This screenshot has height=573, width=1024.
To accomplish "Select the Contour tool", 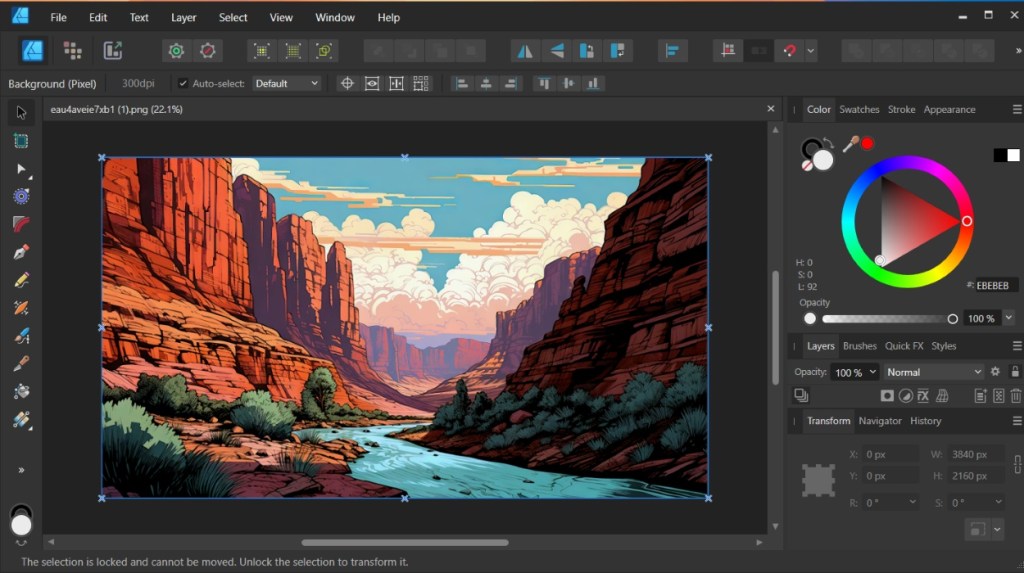I will pyautogui.click(x=21, y=197).
